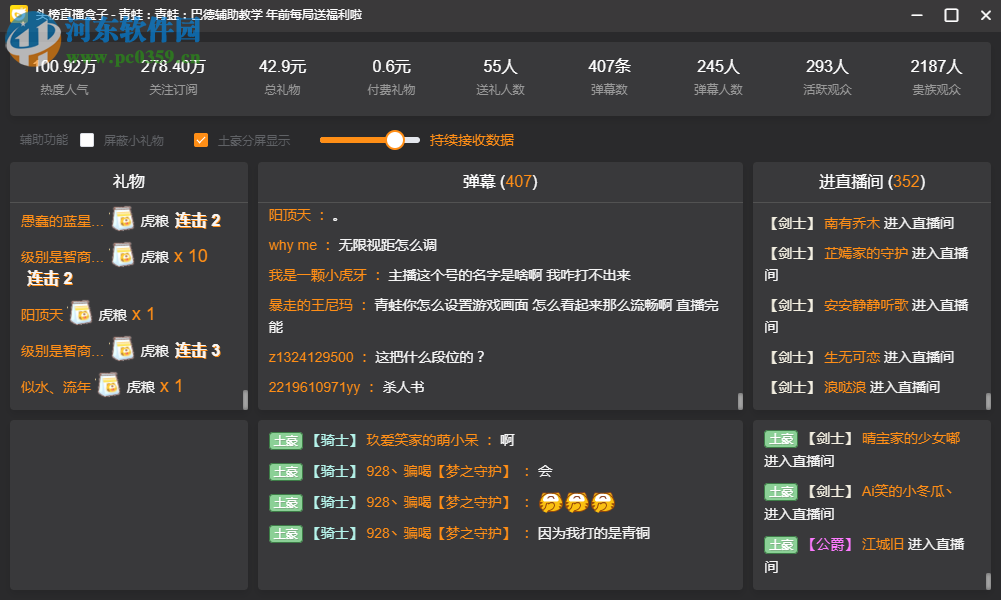The image size is (1001, 600).
Task: Enable the 屏蔽小礼物 checkbox
Action: [x=87, y=140]
